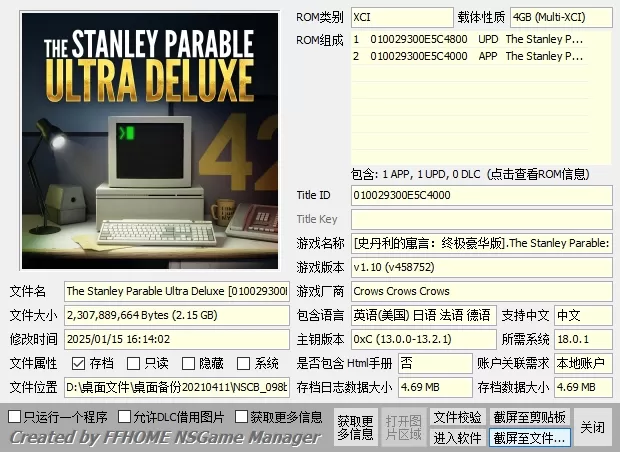
Task: Click the 游戏名称 game name field
Action: tap(481, 243)
